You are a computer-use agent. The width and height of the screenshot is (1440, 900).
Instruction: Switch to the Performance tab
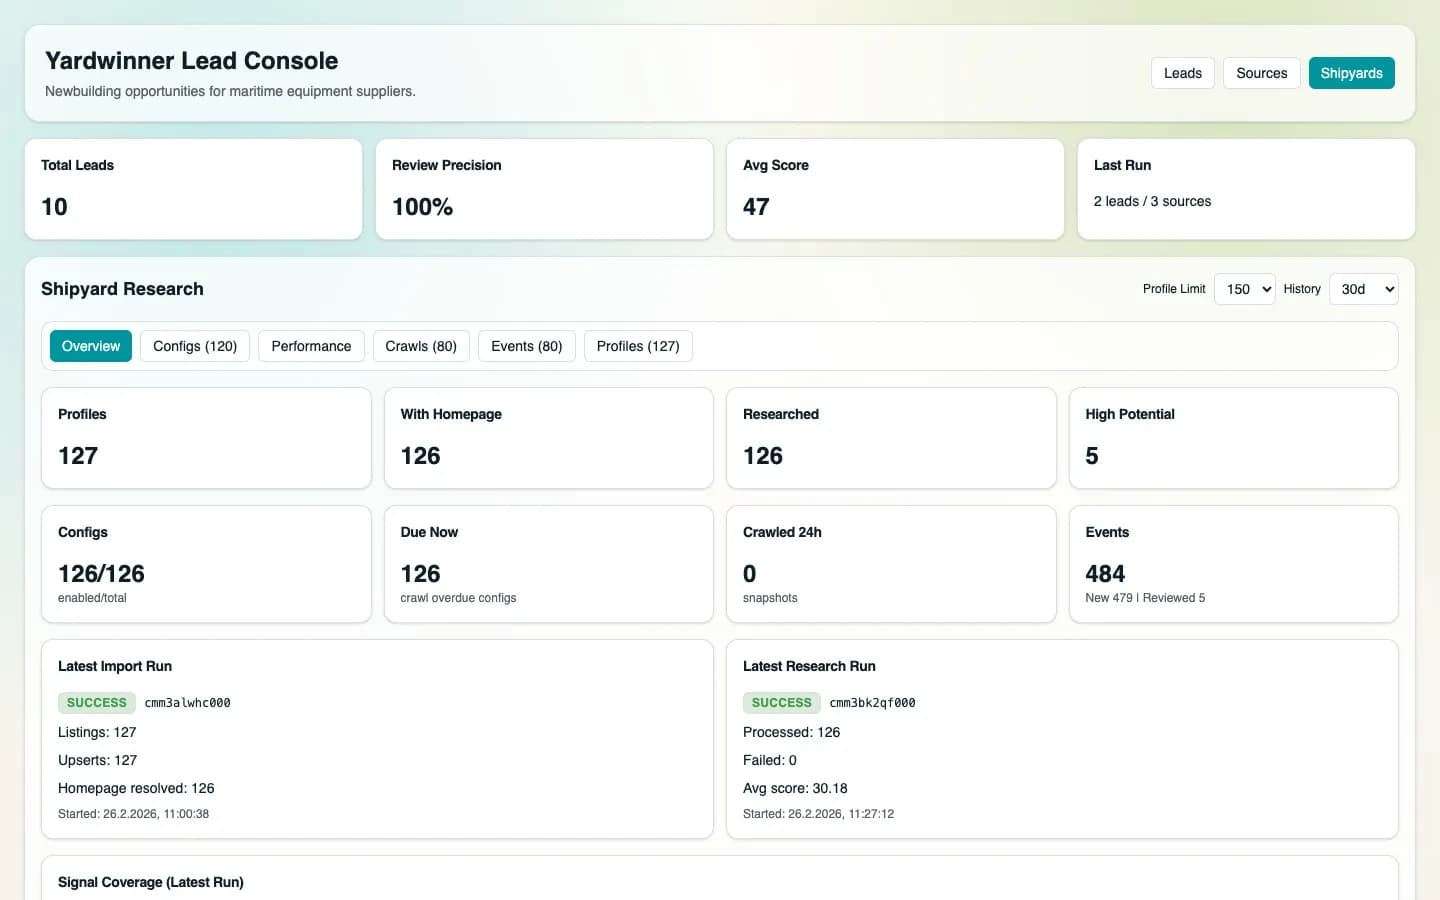point(311,346)
